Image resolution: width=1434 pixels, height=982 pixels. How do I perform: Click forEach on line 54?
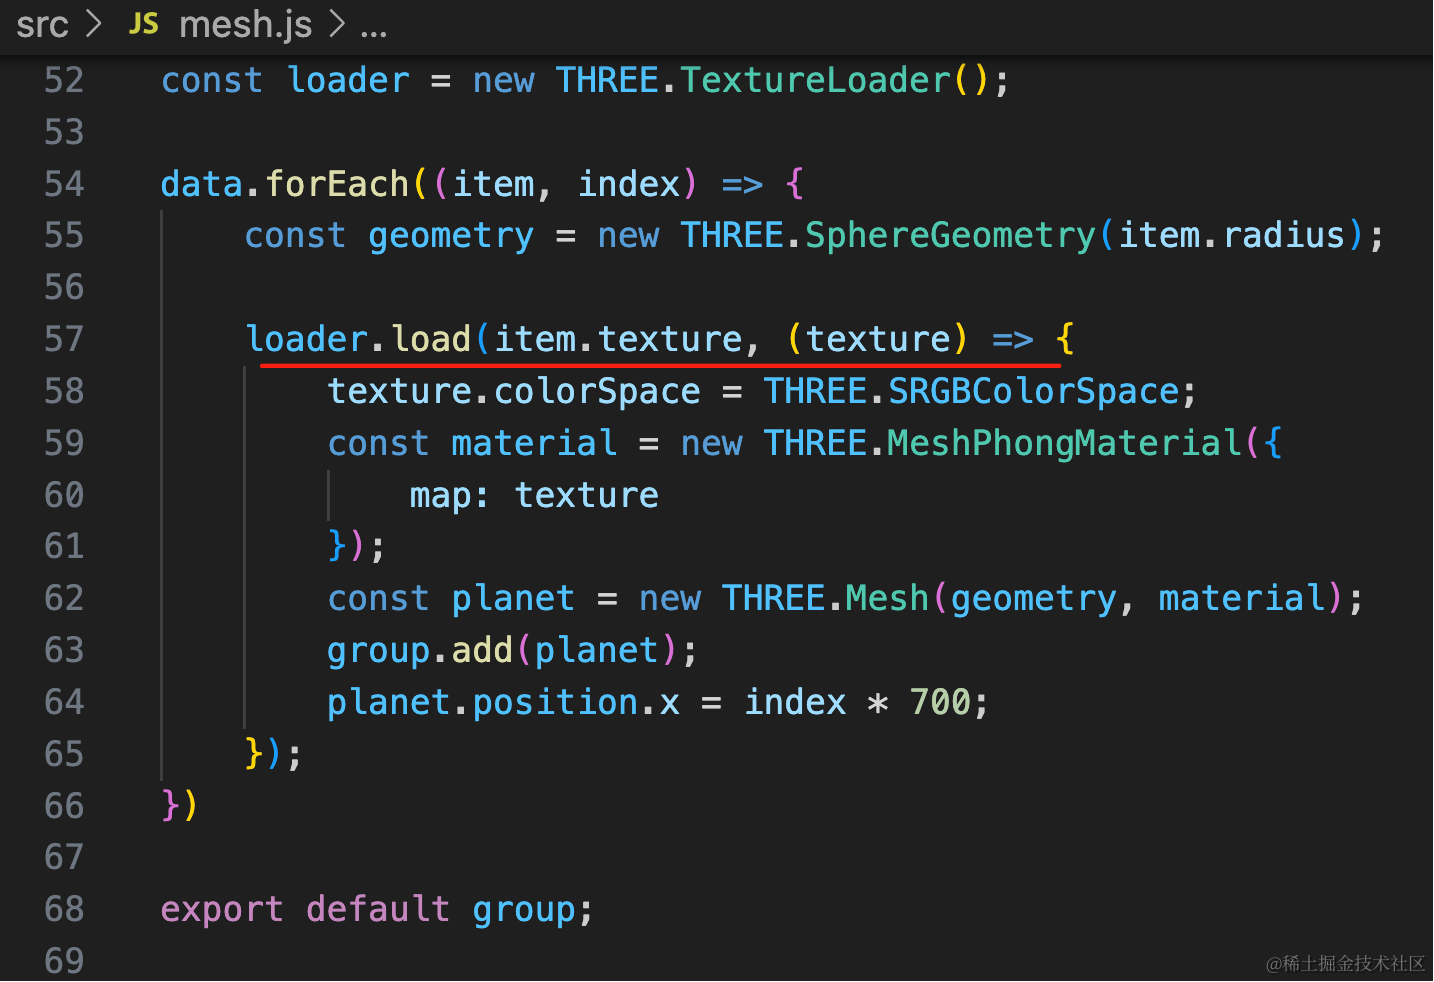point(338,184)
